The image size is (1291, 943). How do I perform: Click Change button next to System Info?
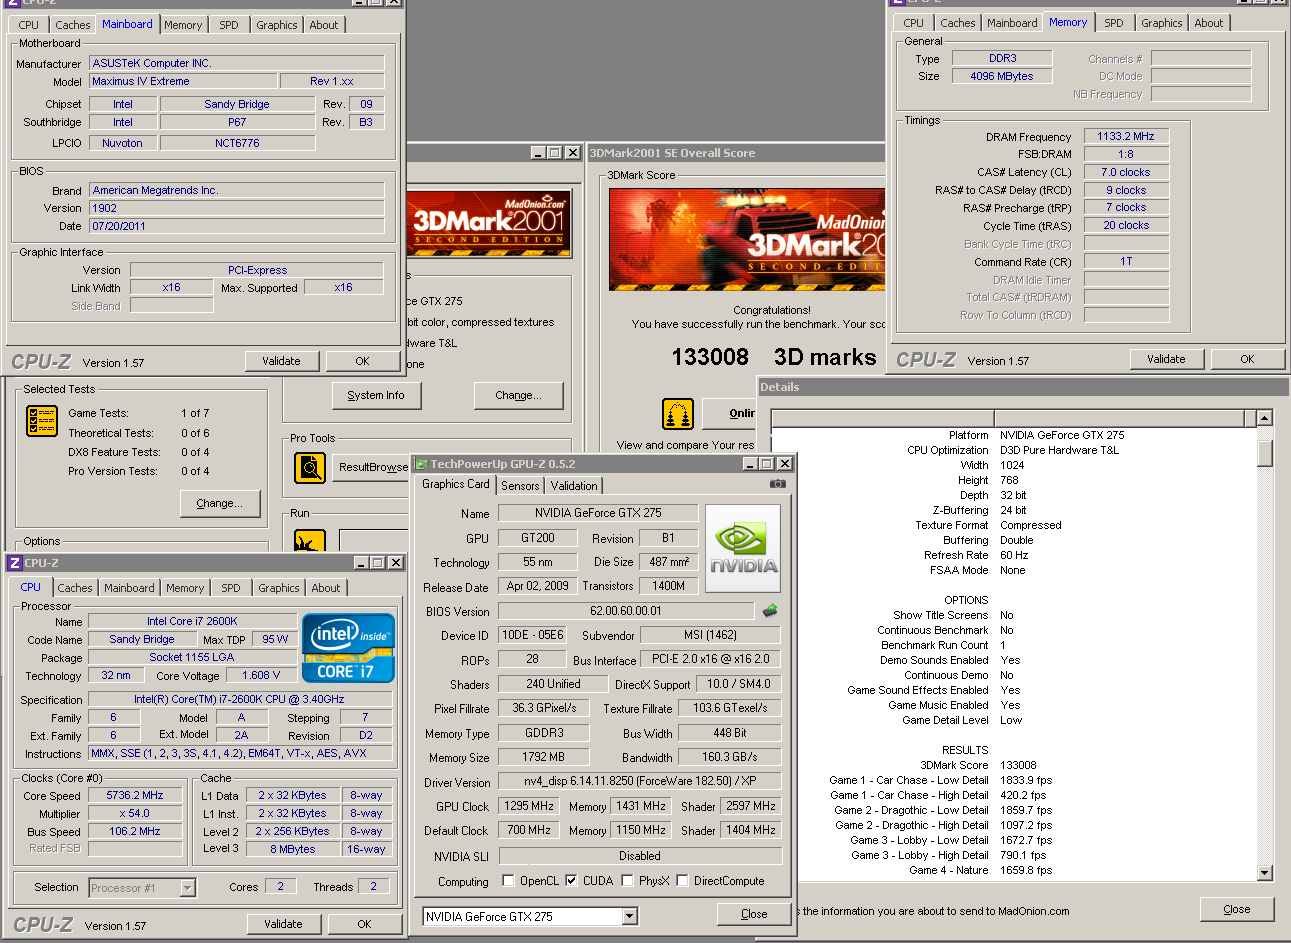(518, 395)
